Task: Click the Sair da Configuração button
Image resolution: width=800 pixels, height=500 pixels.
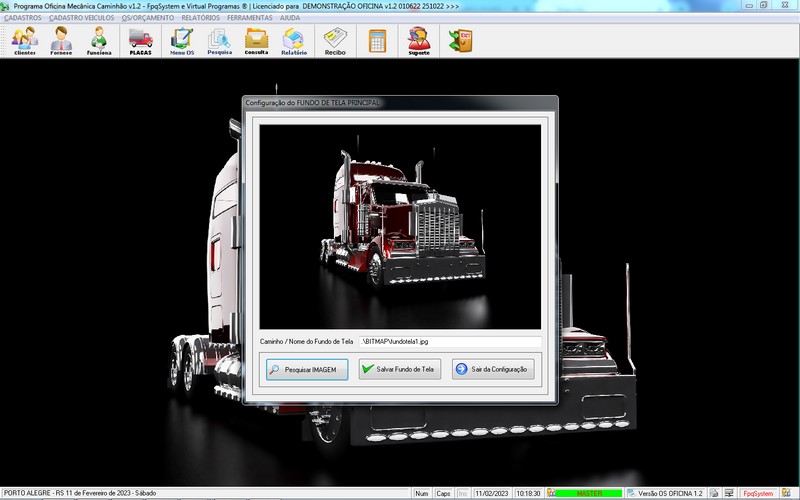Action: click(x=493, y=369)
